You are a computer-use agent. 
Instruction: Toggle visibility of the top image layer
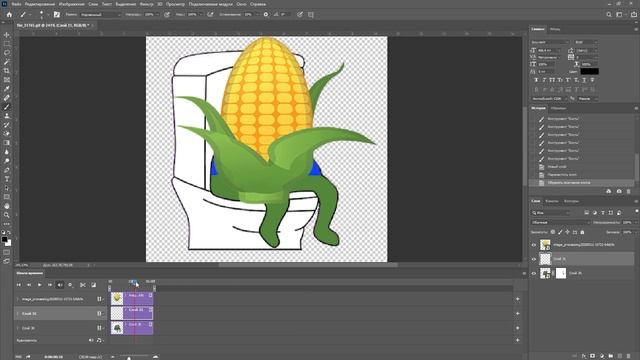[533, 245]
